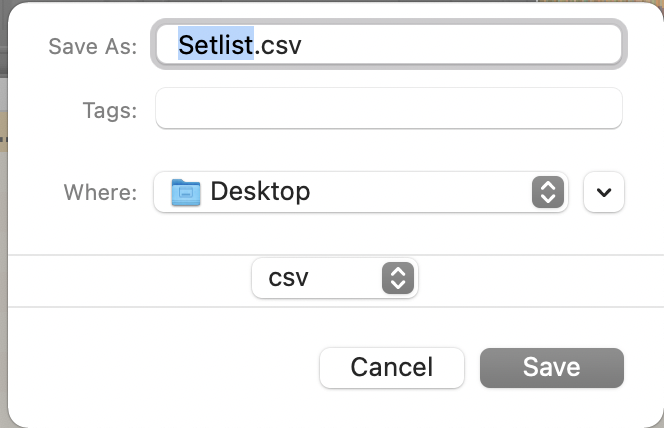Open the Where location dropdown

pos(360,192)
